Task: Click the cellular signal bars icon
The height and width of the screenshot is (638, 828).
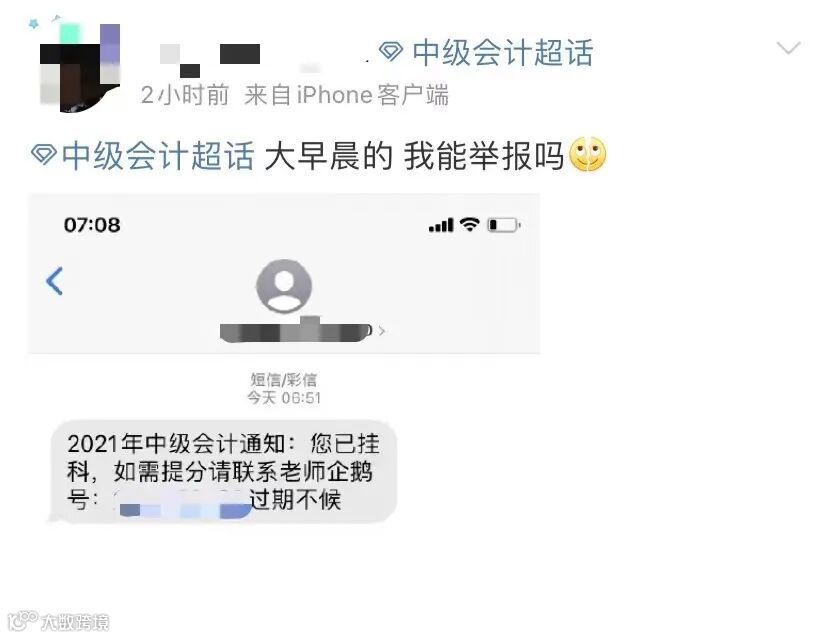Action: point(441,226)
